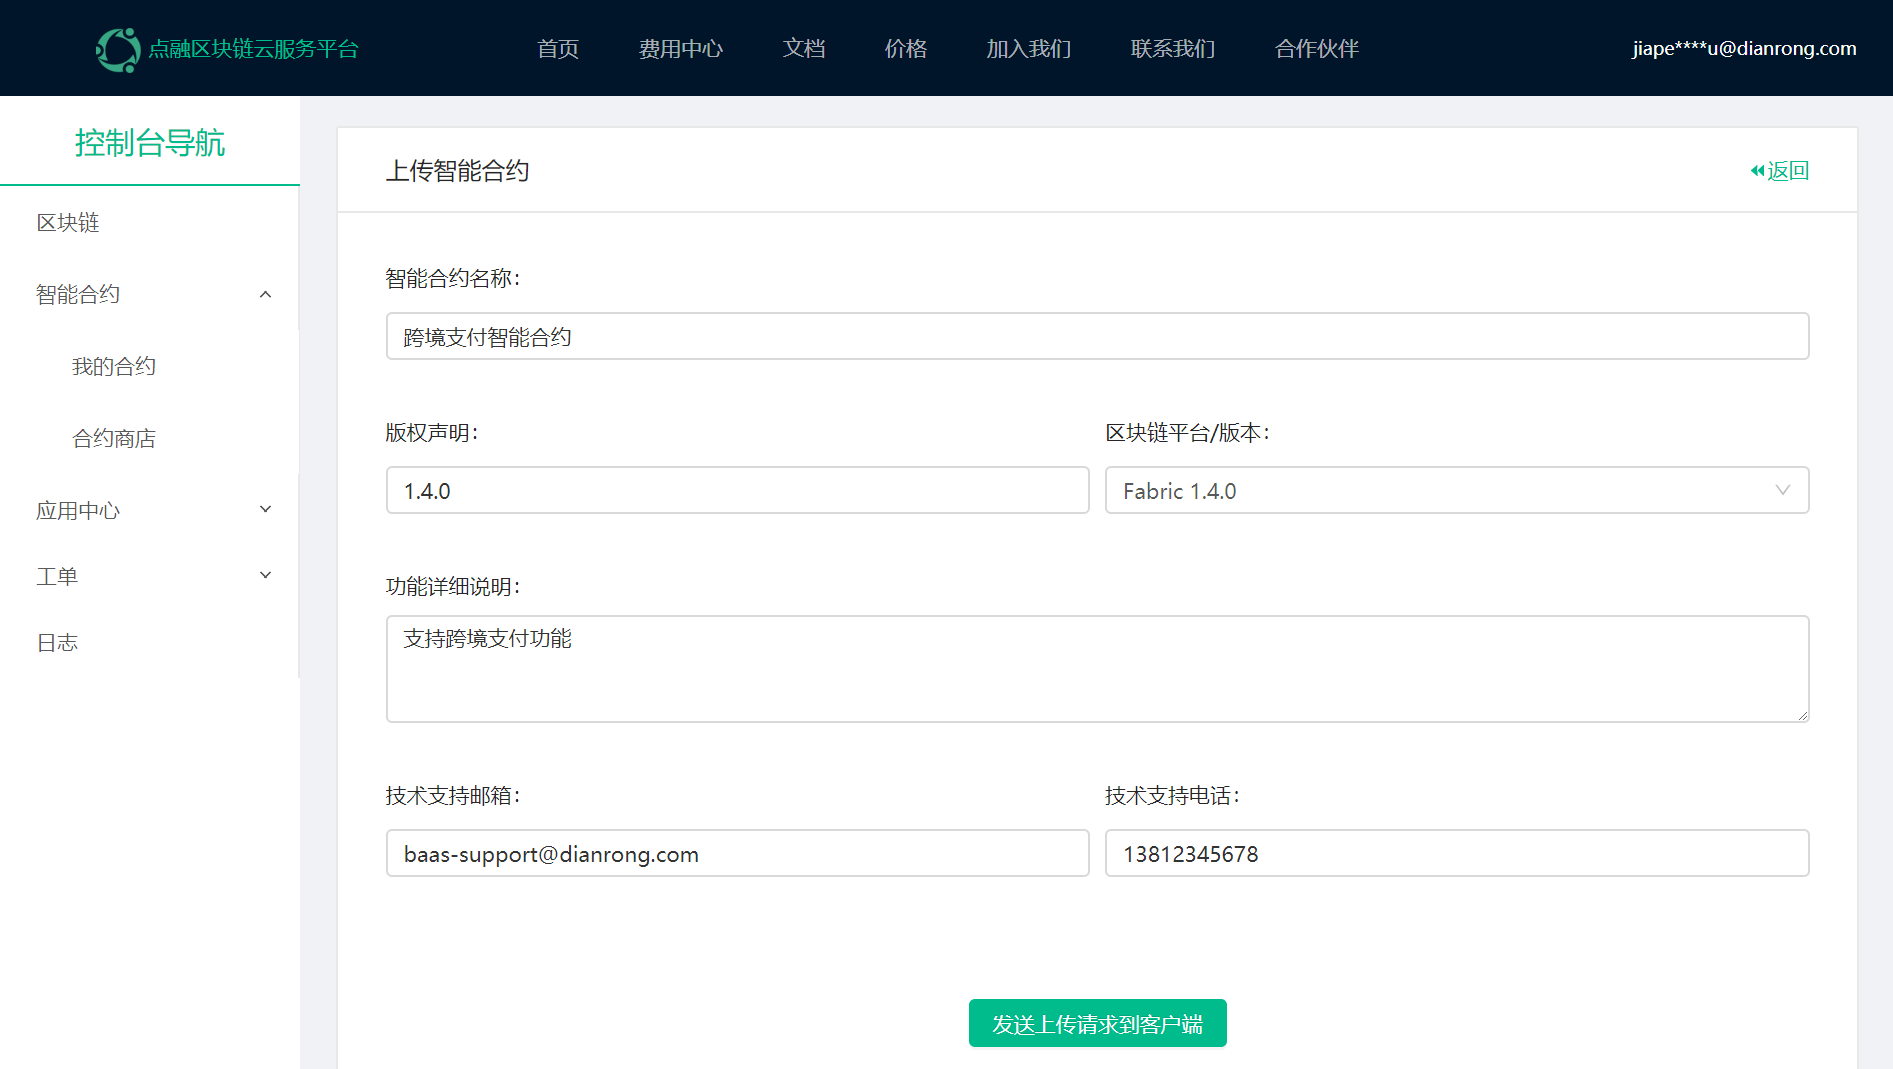Click the 智能合约名称 label
The image size is (1893, 1069).
(x=453, y=278)
